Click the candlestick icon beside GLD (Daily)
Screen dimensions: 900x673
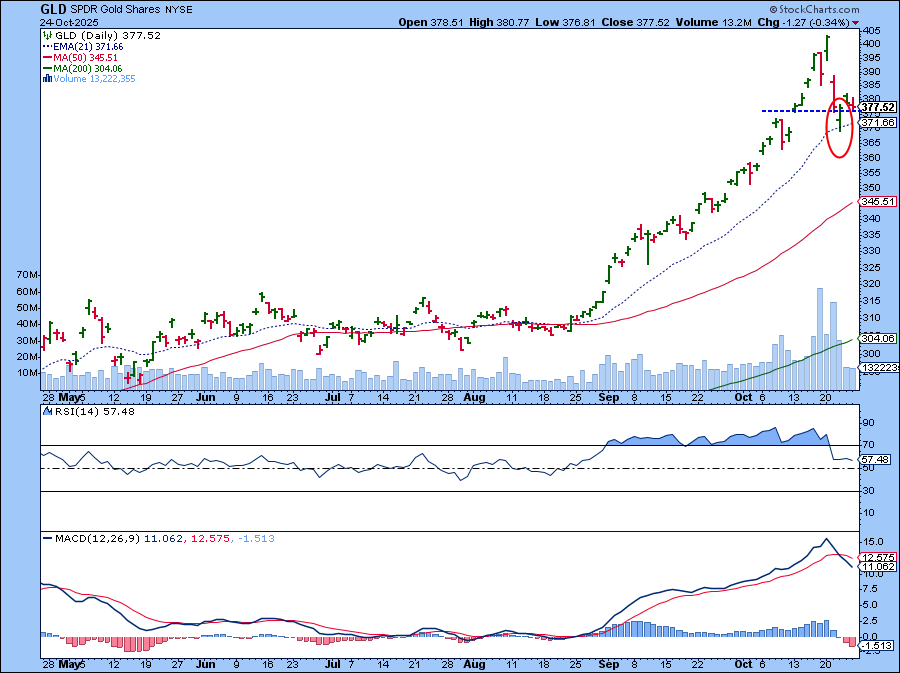[x=48, y=36]
